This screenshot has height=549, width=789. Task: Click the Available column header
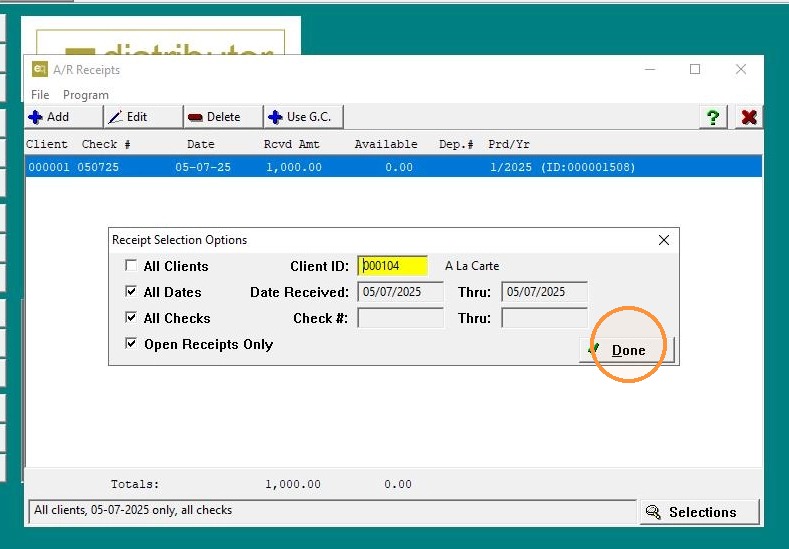click(386, 144)
